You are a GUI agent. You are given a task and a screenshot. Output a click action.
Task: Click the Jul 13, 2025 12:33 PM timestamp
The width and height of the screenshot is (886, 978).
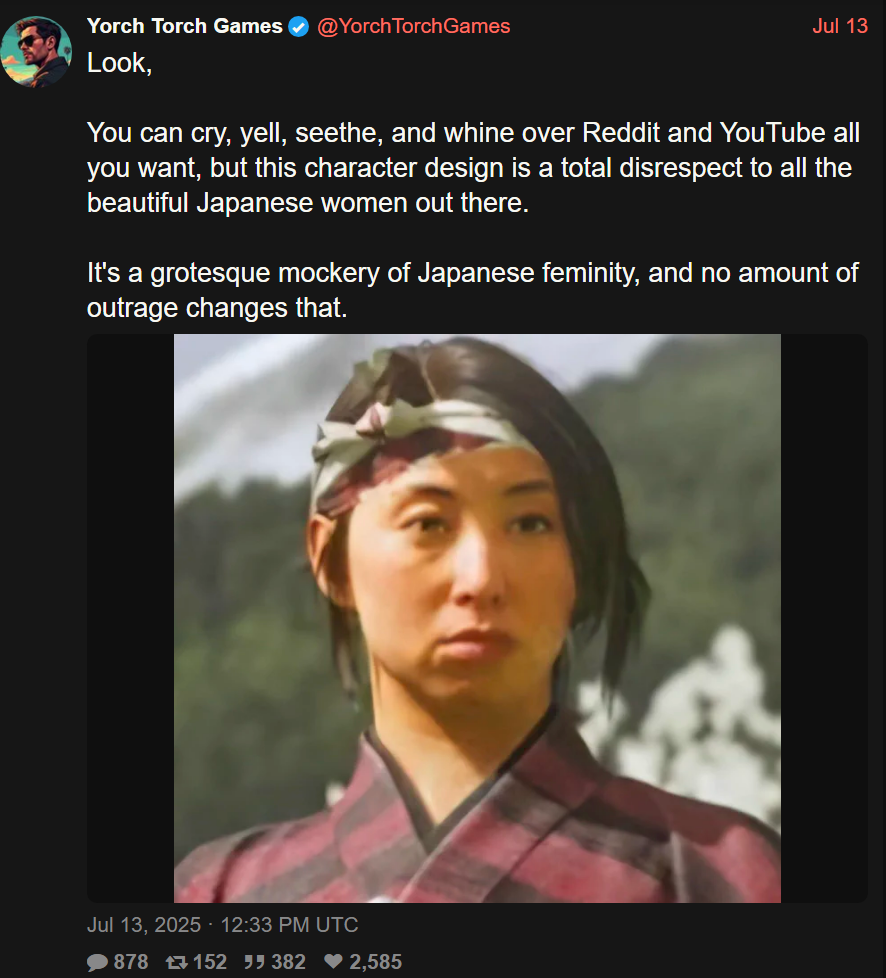coord(223,924)
